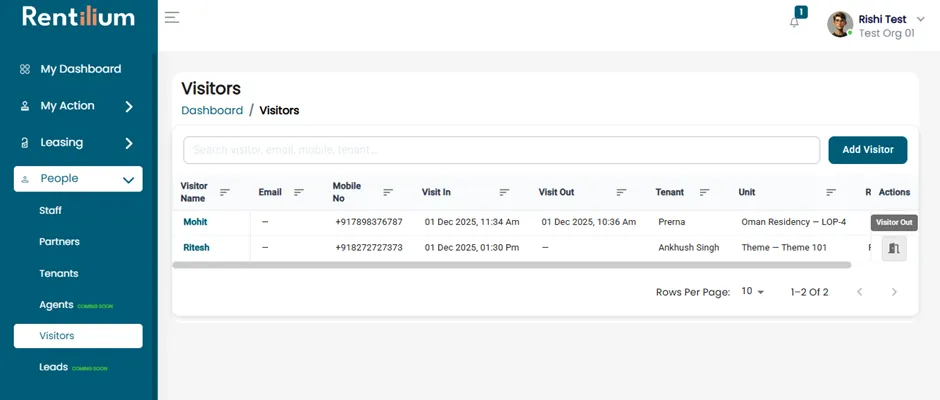940x400 pixels.
Task: Click the Add Visitor button
Action: click(867, 150)
